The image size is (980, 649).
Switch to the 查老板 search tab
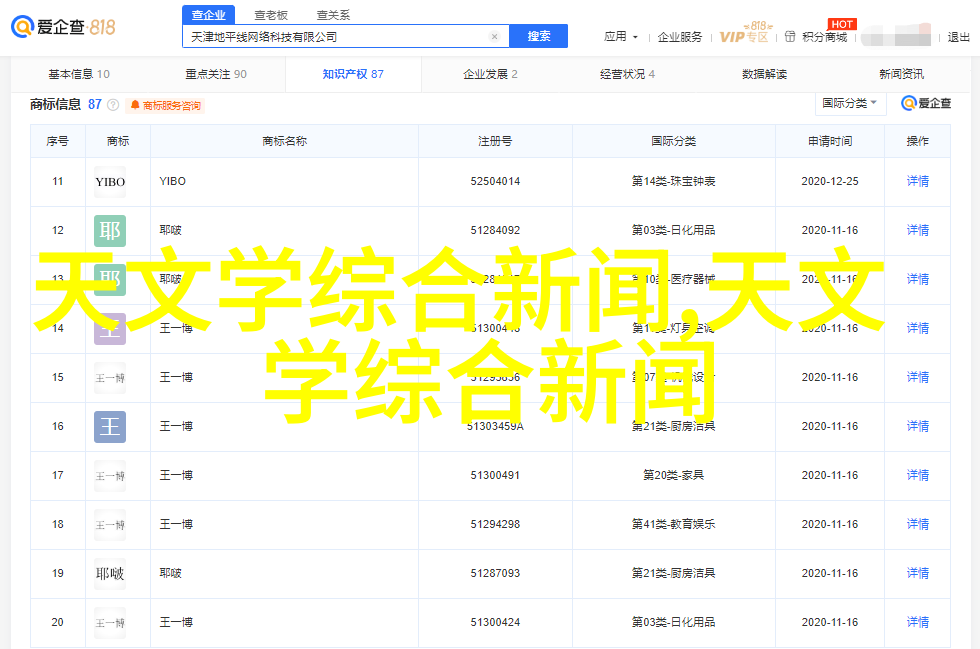(270, 15)
